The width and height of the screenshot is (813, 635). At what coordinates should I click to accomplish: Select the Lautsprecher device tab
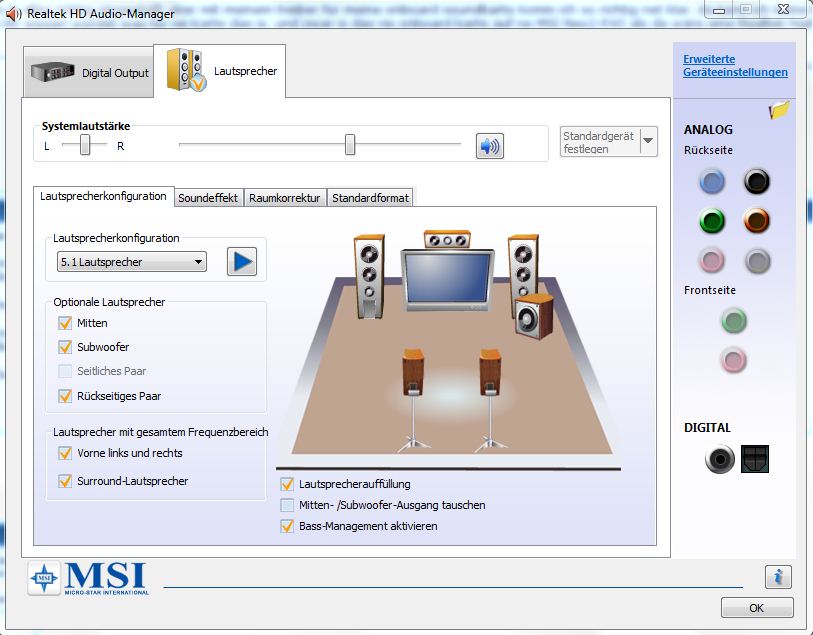[x=220, y=71]
